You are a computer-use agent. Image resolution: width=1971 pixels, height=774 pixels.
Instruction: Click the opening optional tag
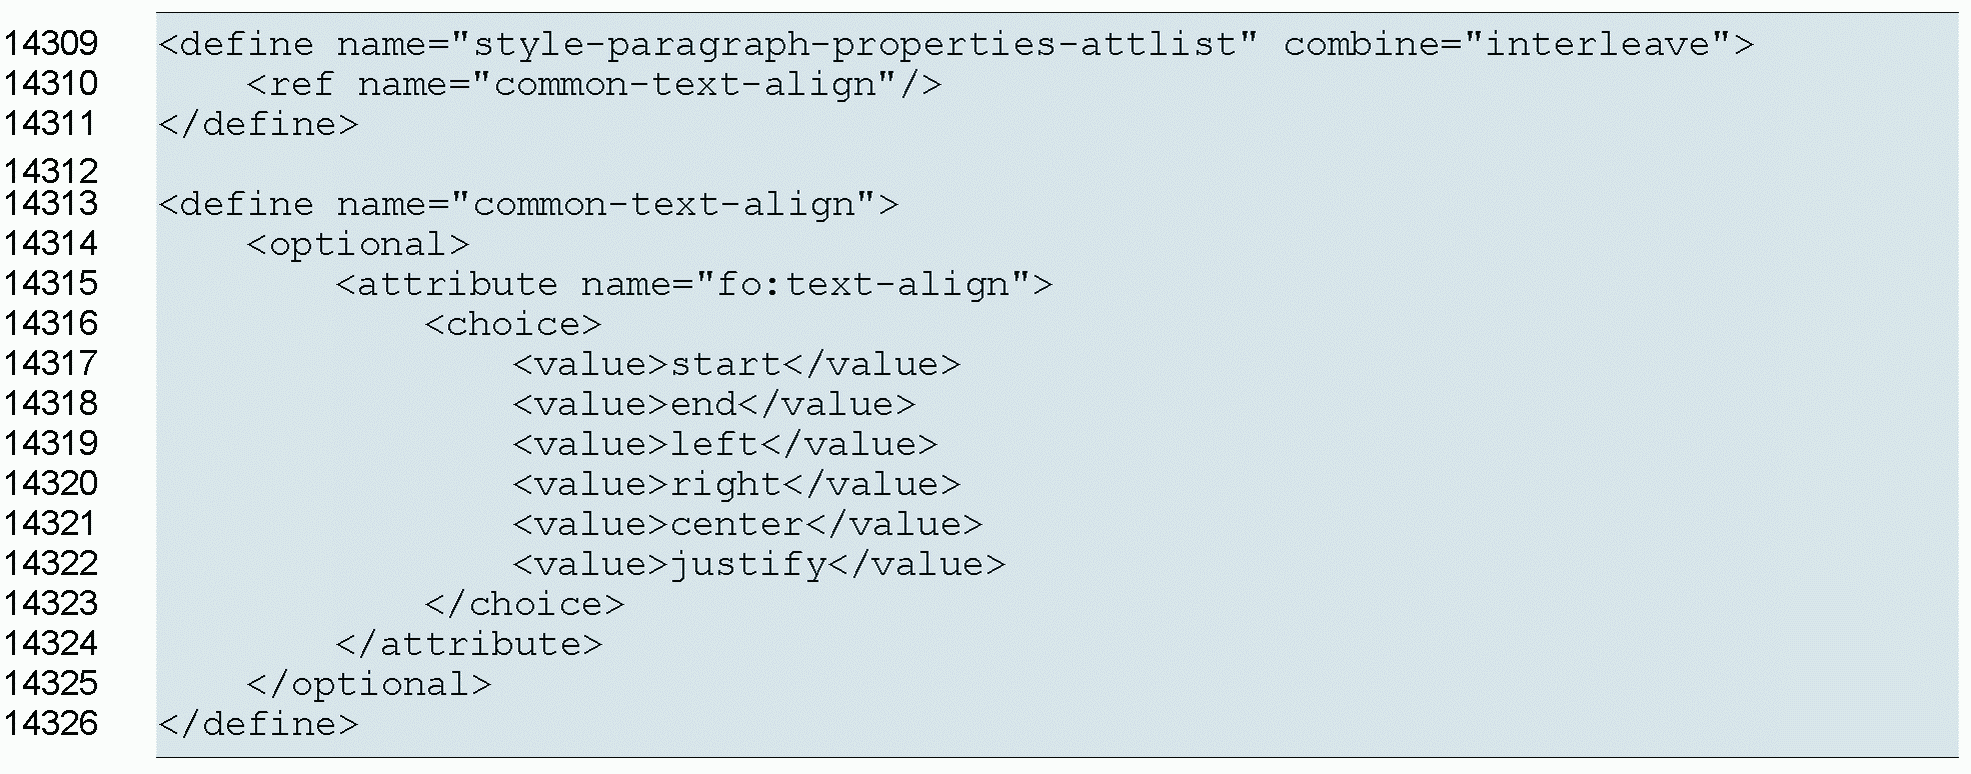tap(358, 245)
